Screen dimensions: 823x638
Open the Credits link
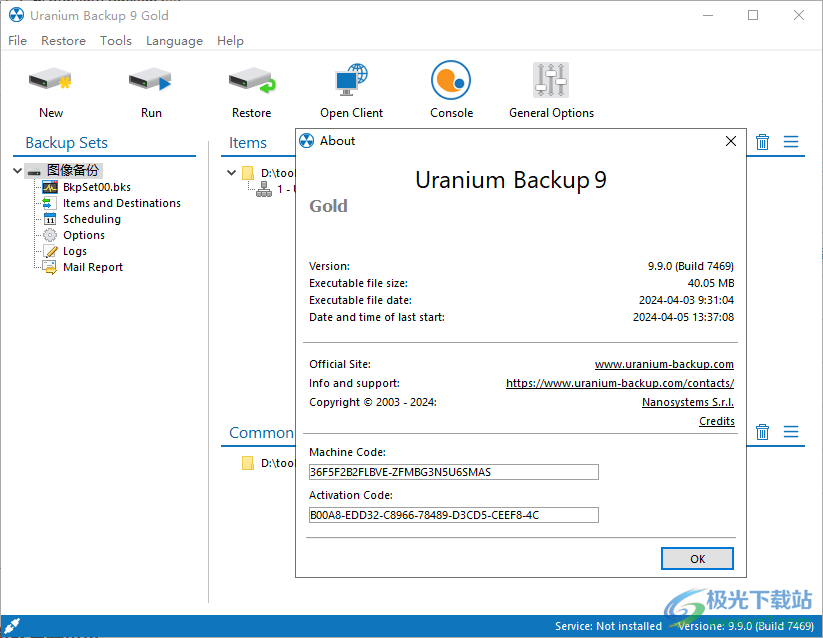coord(716,421)
